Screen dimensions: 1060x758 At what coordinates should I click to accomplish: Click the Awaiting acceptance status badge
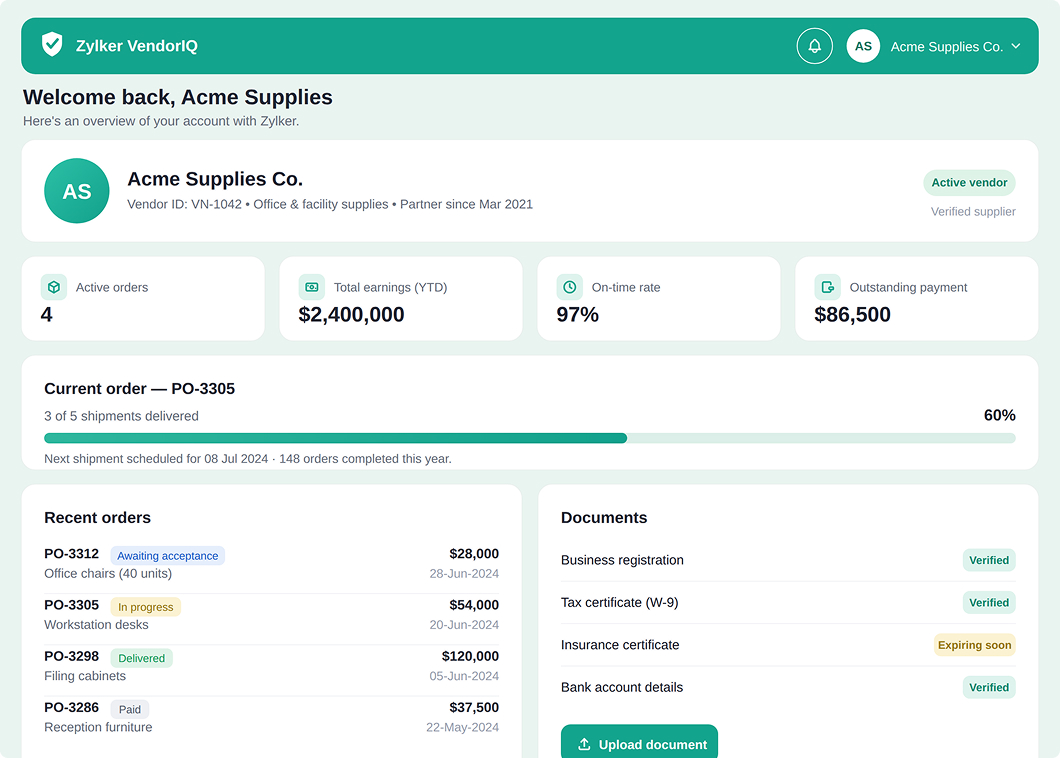click(168, 556)
